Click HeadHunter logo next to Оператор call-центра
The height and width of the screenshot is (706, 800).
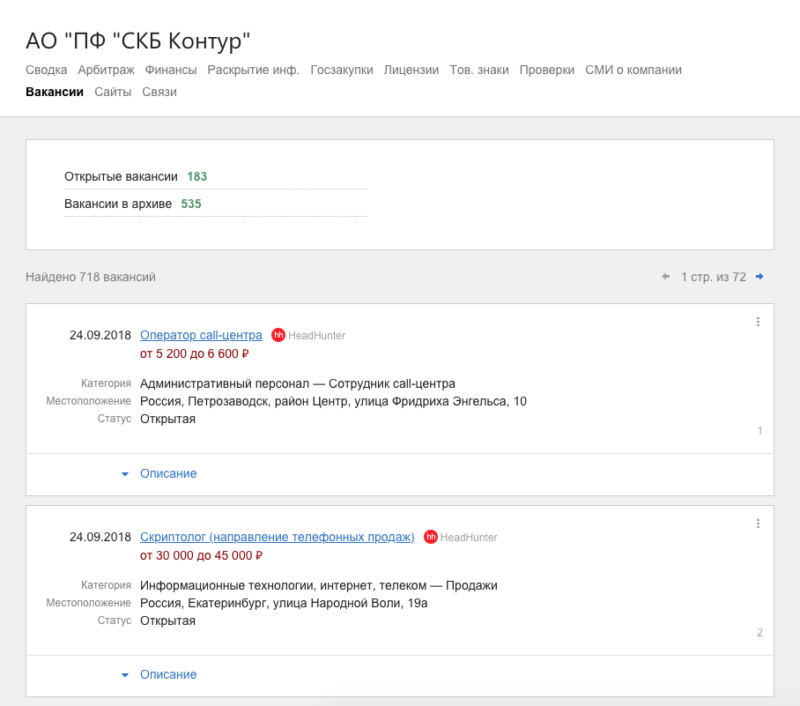tap(278, 335)
